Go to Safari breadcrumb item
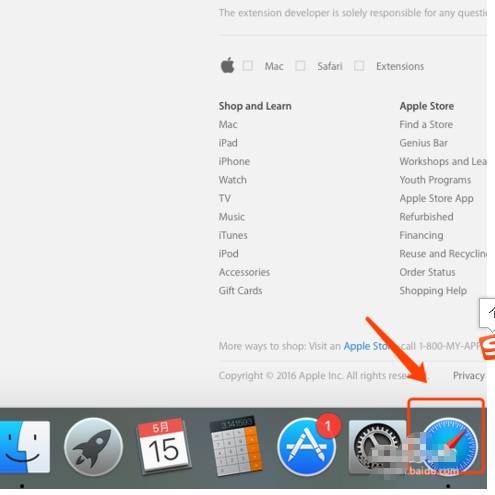This screenshot has height=495, width=495. [330, 66]
